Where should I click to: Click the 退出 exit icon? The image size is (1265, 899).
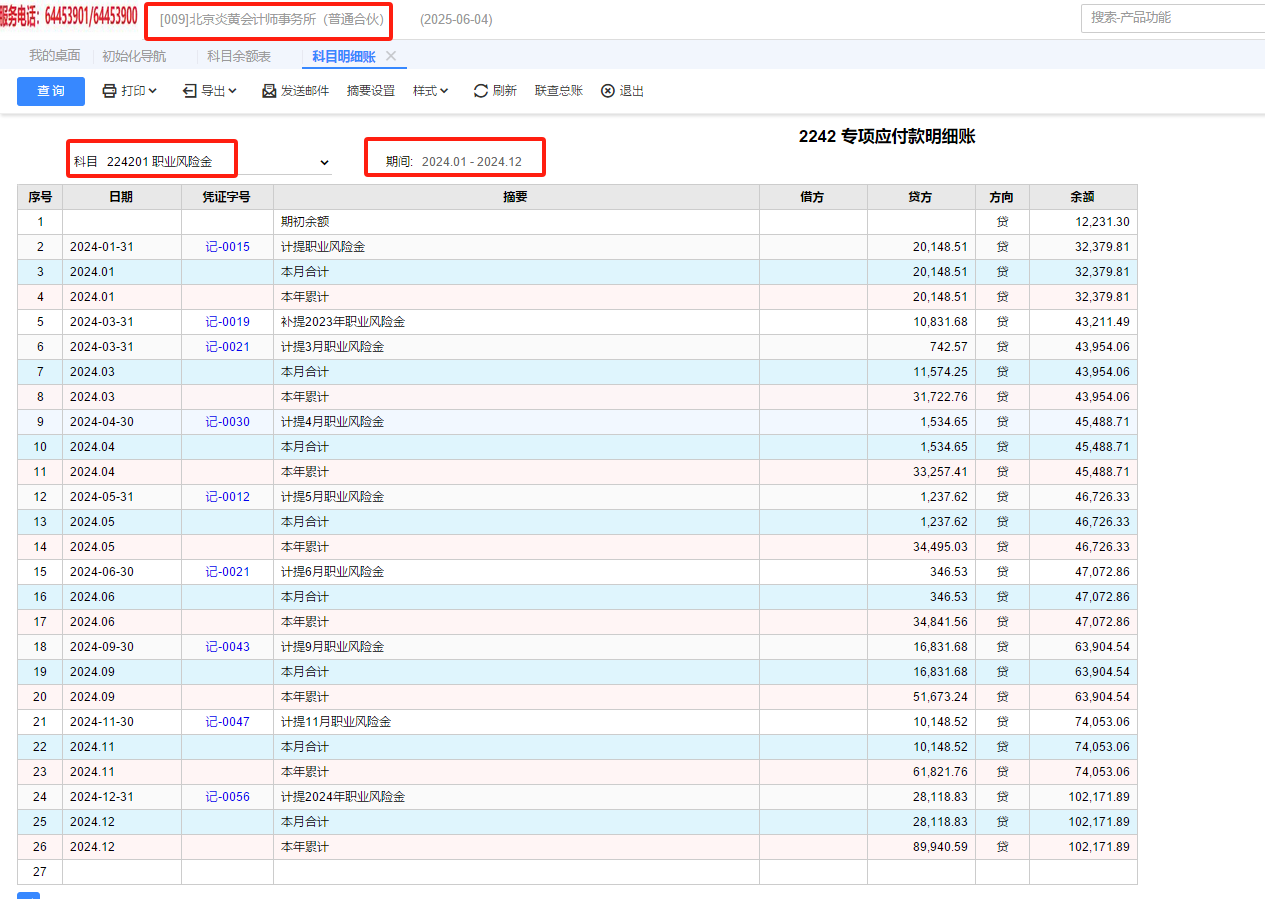[x=608, y=91]
